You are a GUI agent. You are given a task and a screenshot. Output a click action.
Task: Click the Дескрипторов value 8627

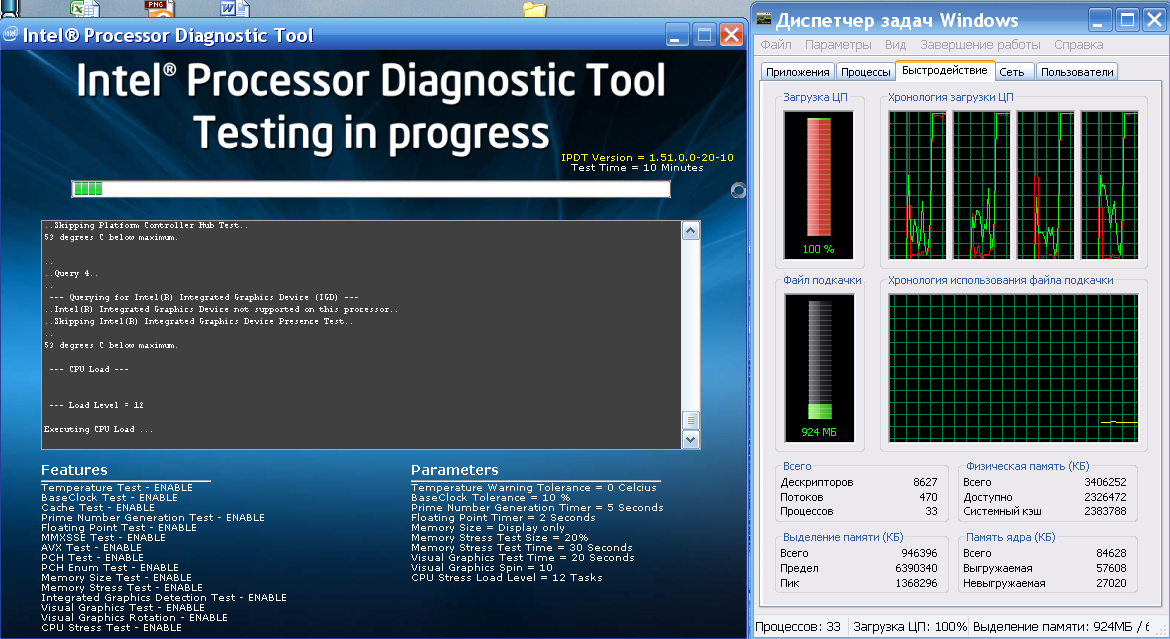click(x=925, y=482)
